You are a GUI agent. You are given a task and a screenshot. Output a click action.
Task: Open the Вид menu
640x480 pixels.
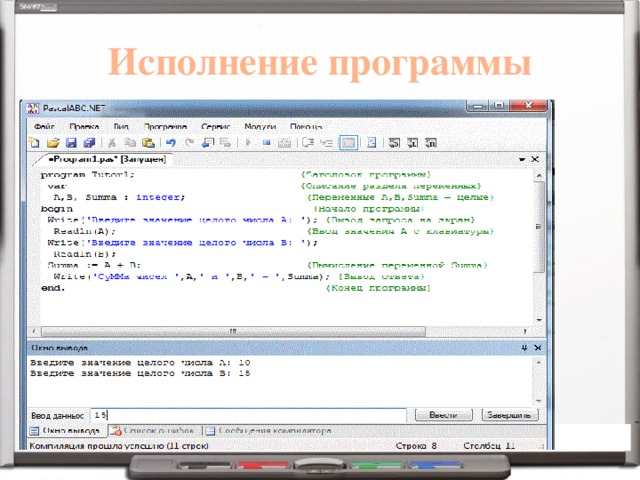(121, 127)
